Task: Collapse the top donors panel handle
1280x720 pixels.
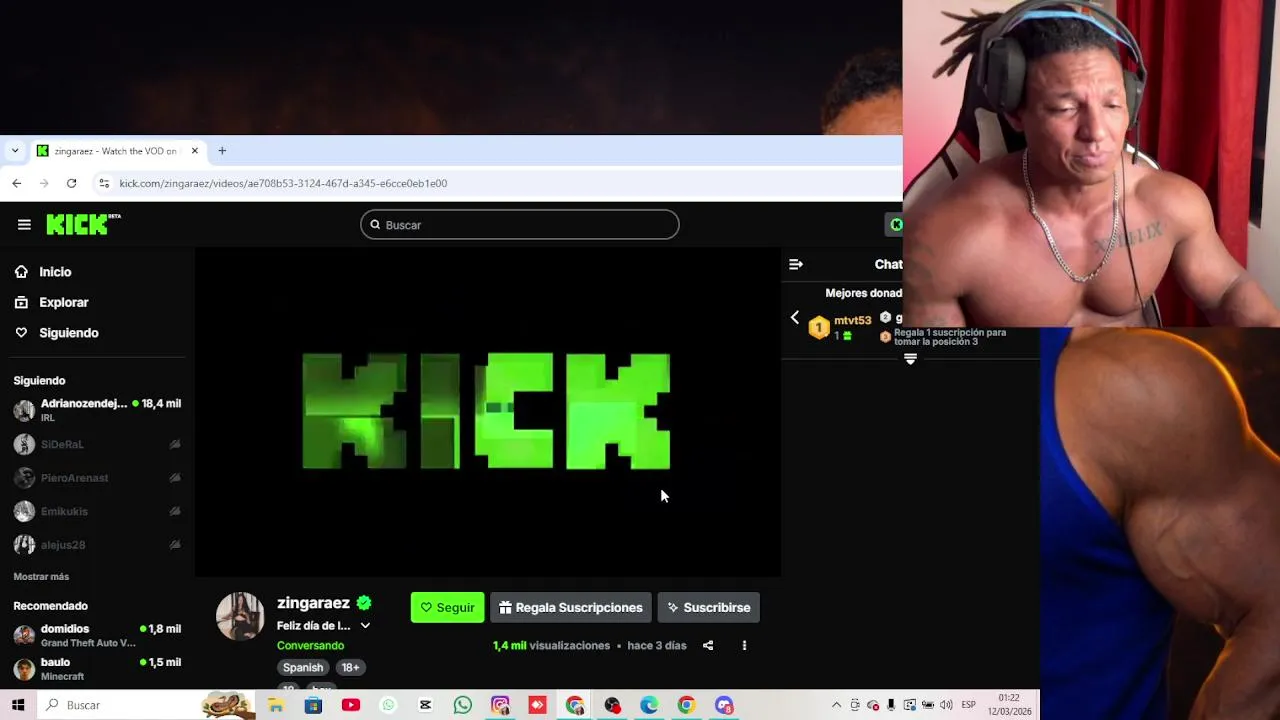Action: coord(910,359)
